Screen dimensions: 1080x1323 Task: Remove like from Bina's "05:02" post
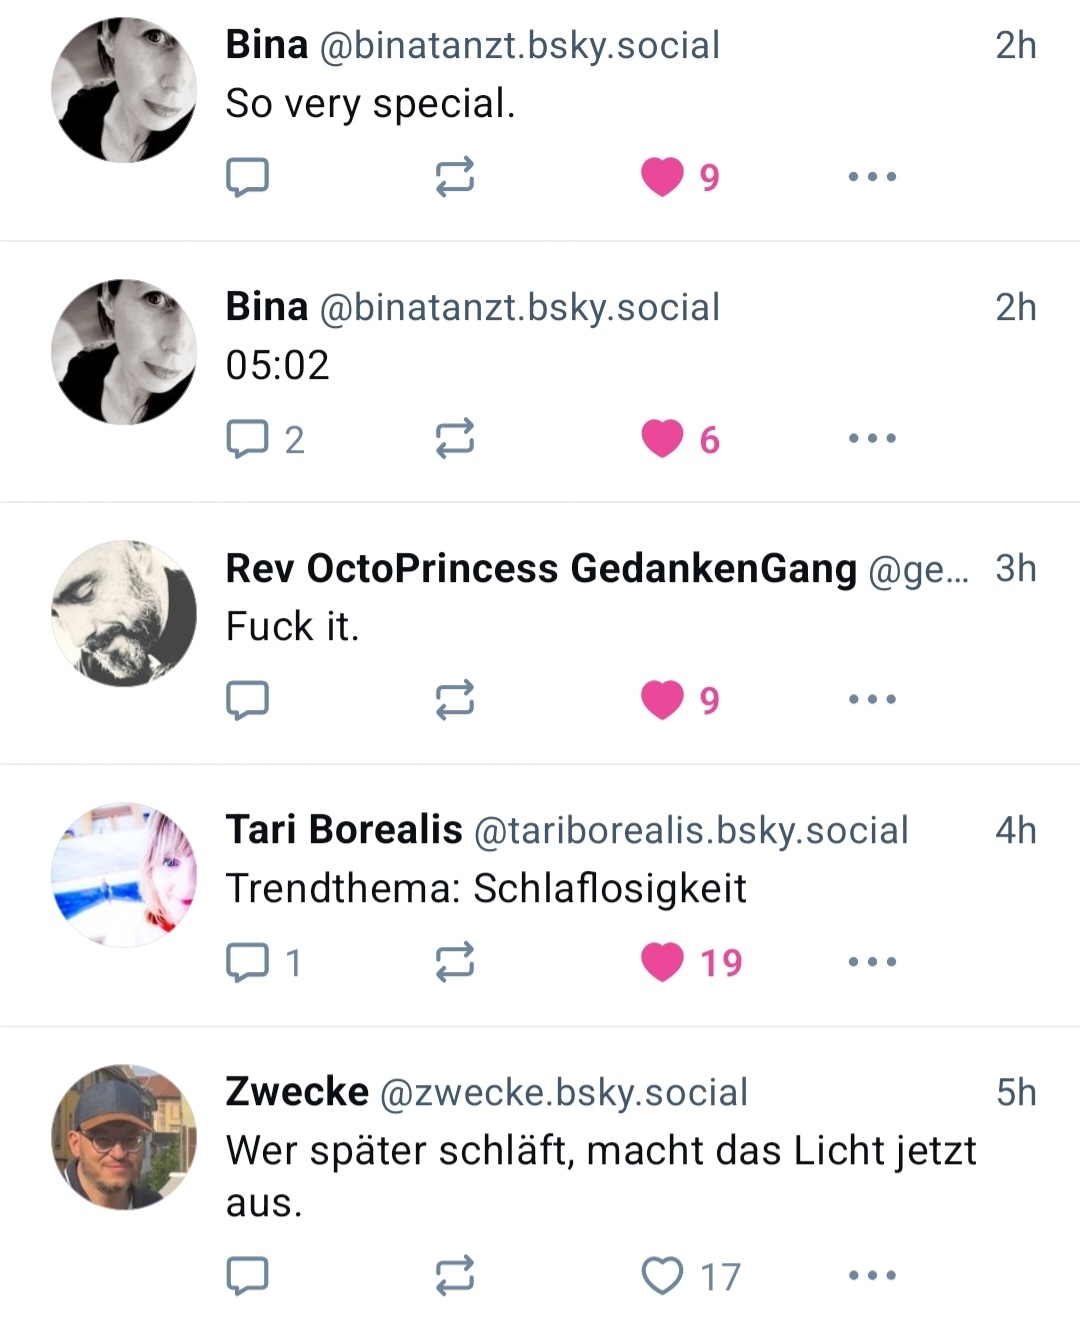click(662, 439)
